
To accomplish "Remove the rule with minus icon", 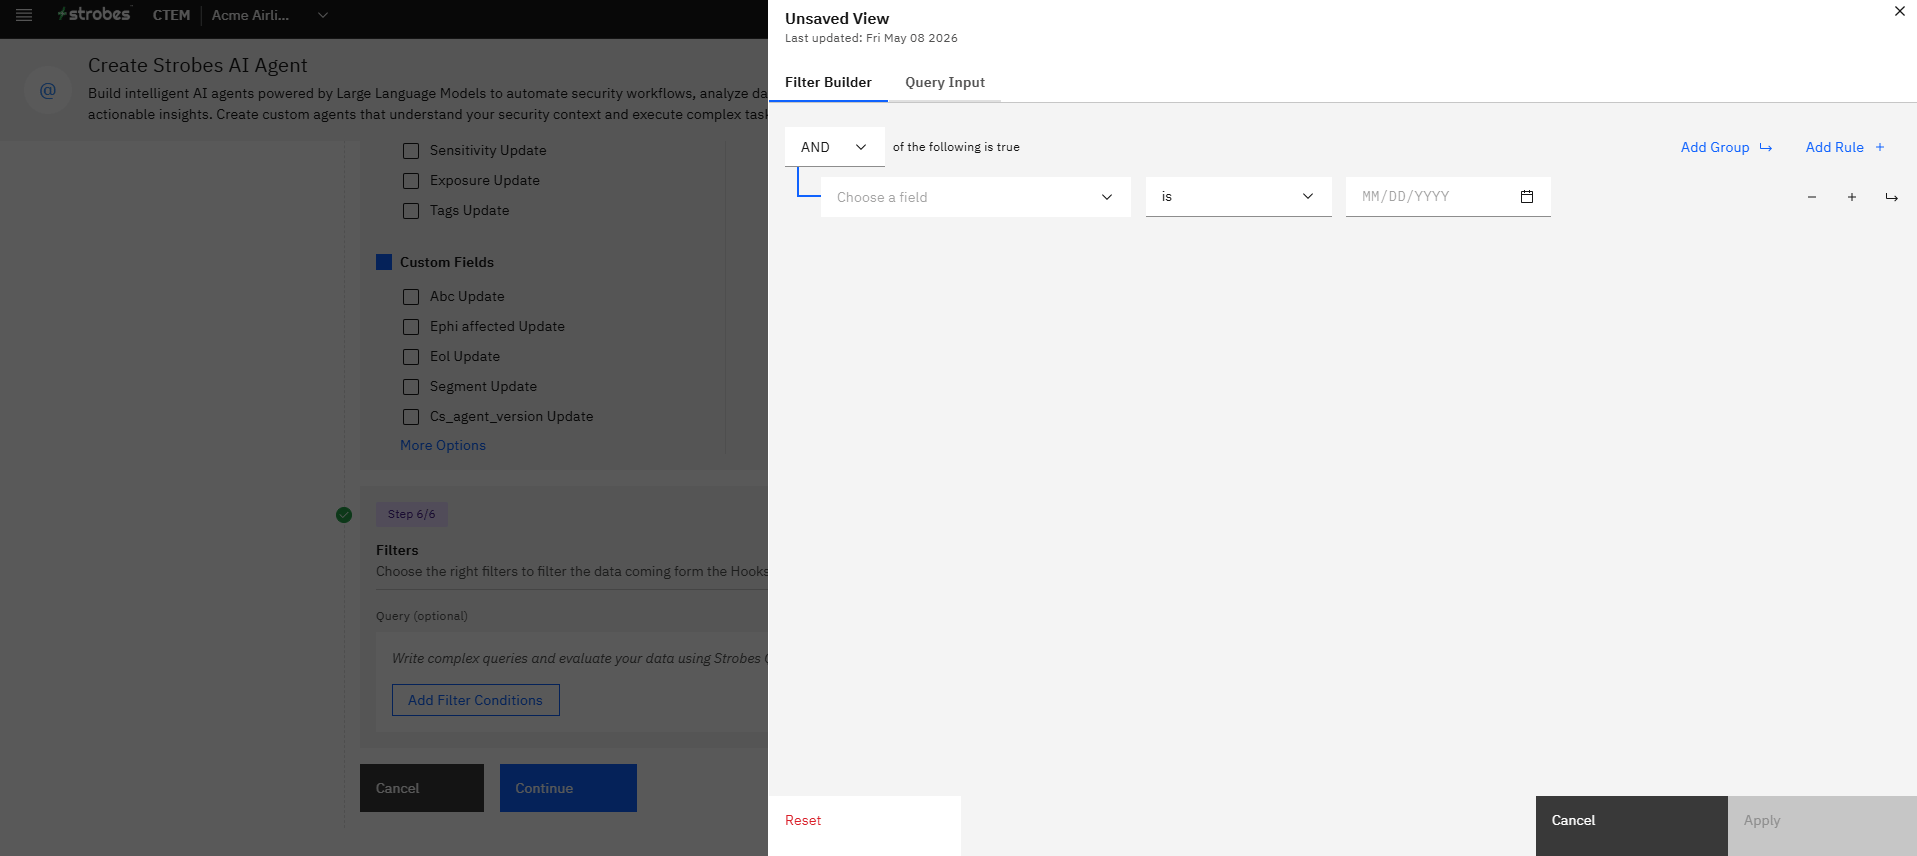I will point(1811,197).
